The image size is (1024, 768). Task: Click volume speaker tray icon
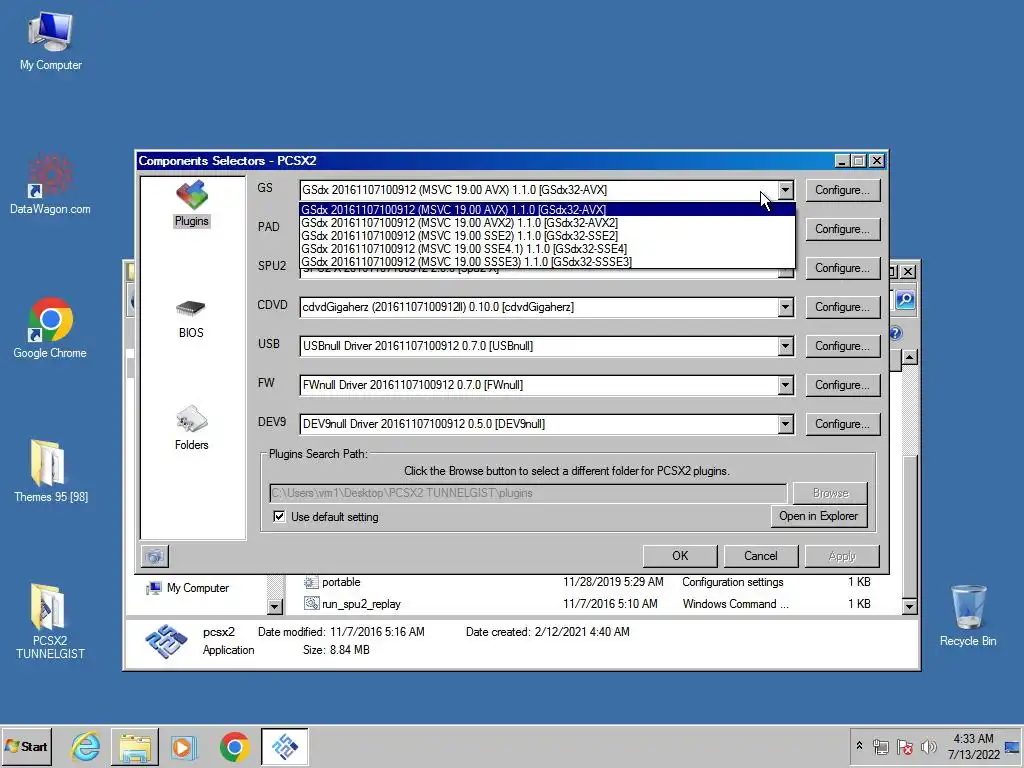928,746
